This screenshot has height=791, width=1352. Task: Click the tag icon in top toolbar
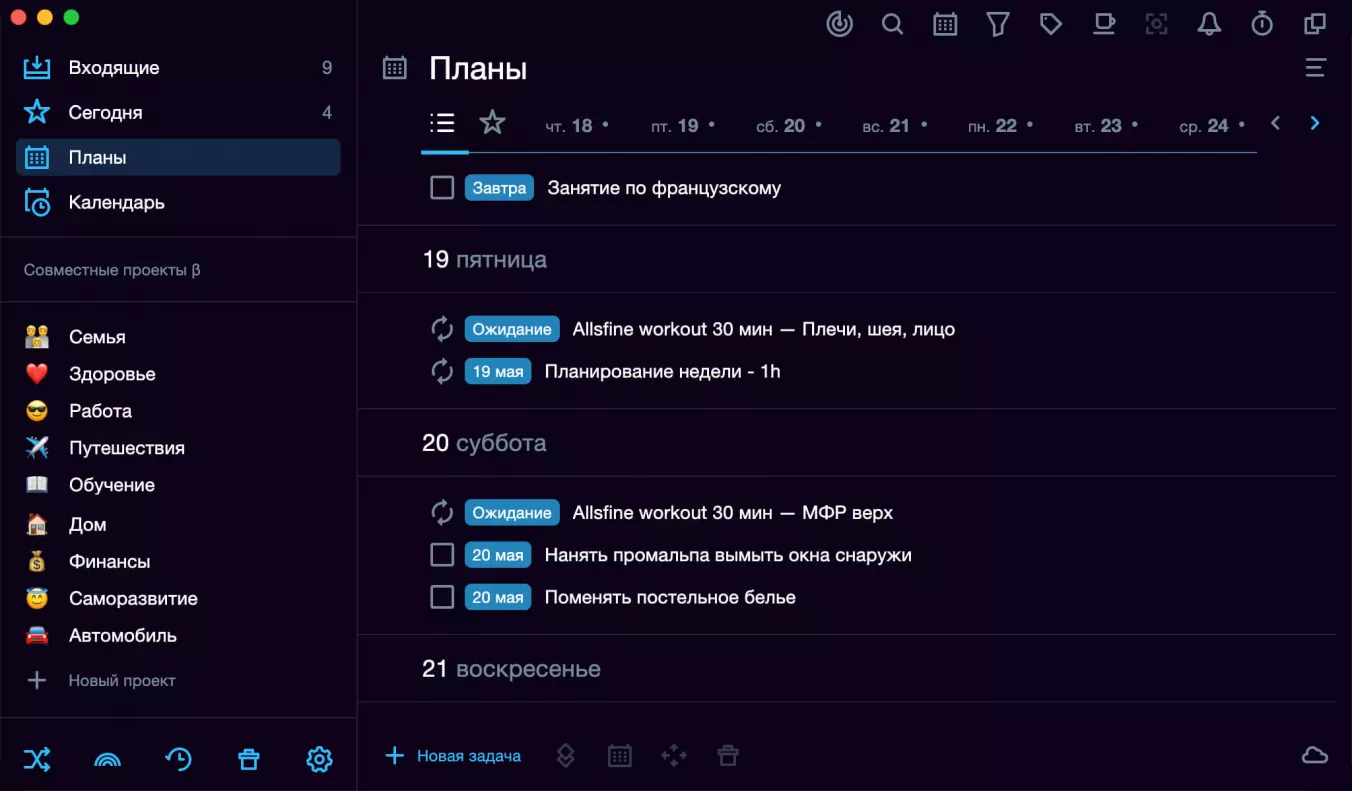[x=1051, y=24]
